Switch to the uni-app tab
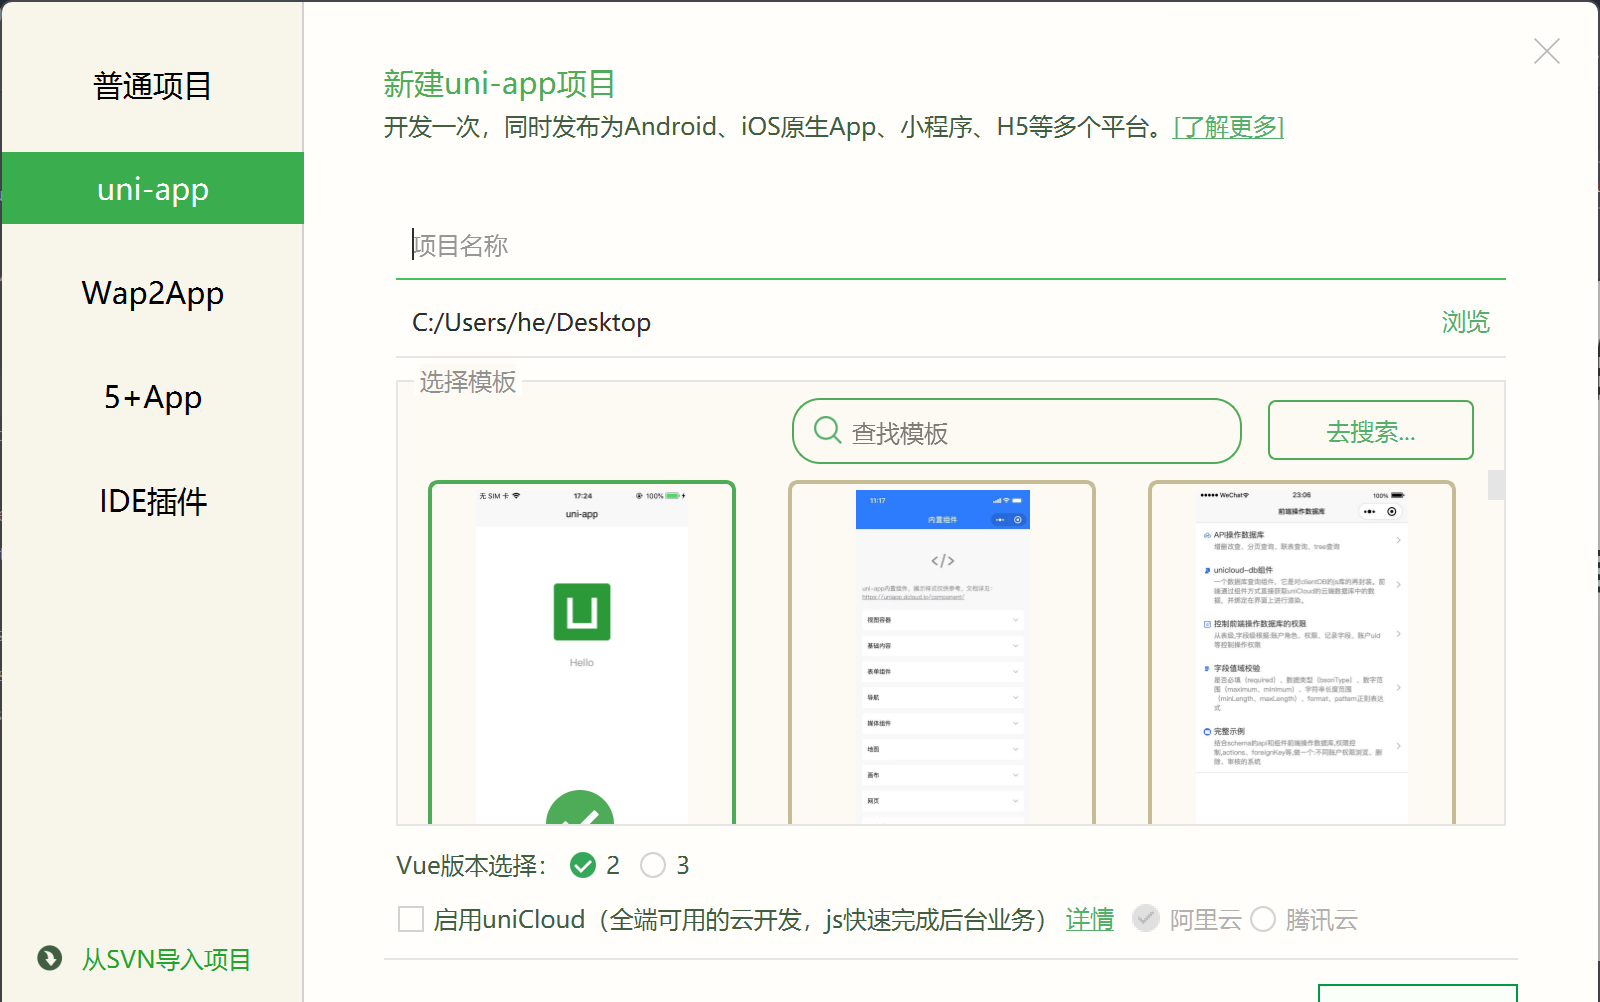 (152, 188)
